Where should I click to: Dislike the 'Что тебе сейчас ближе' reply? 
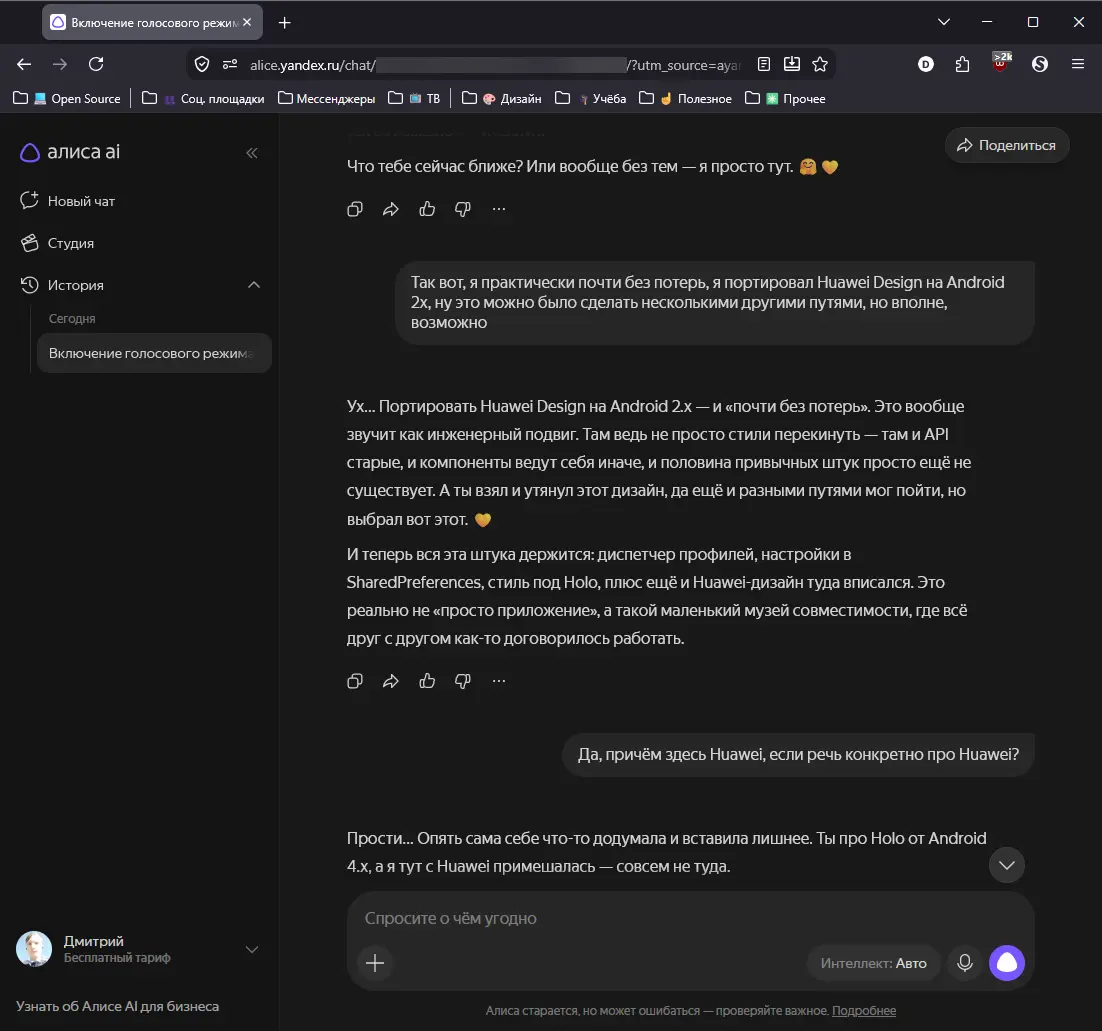(462, 209)
